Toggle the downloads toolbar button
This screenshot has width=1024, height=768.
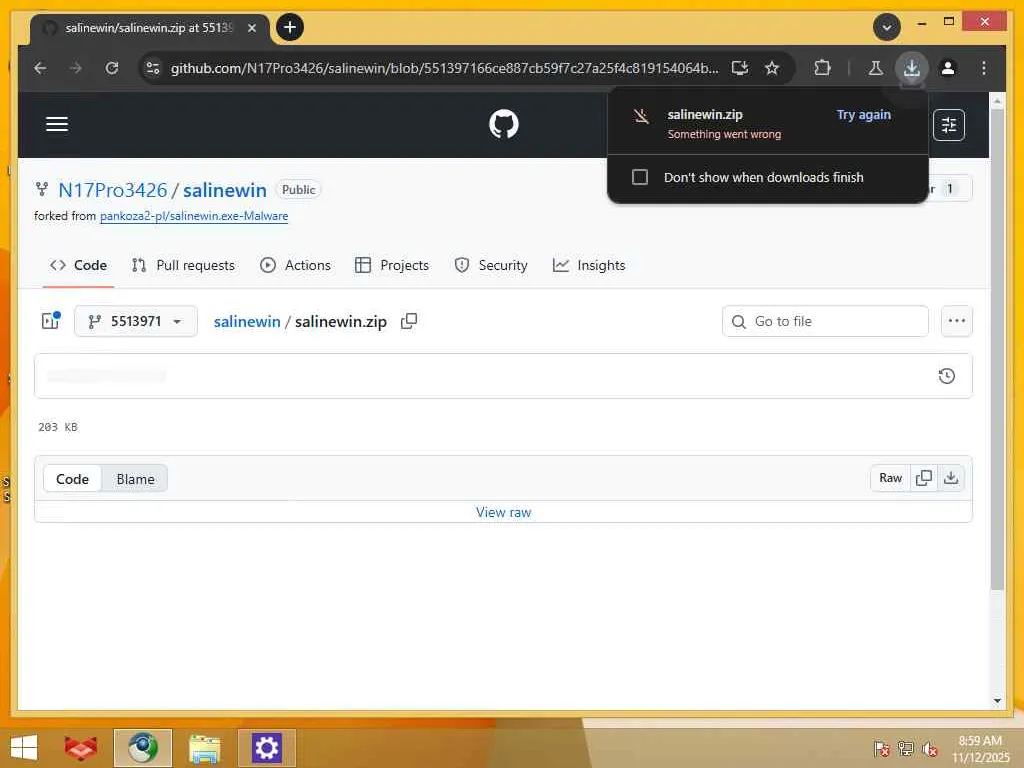pos(912,68)
